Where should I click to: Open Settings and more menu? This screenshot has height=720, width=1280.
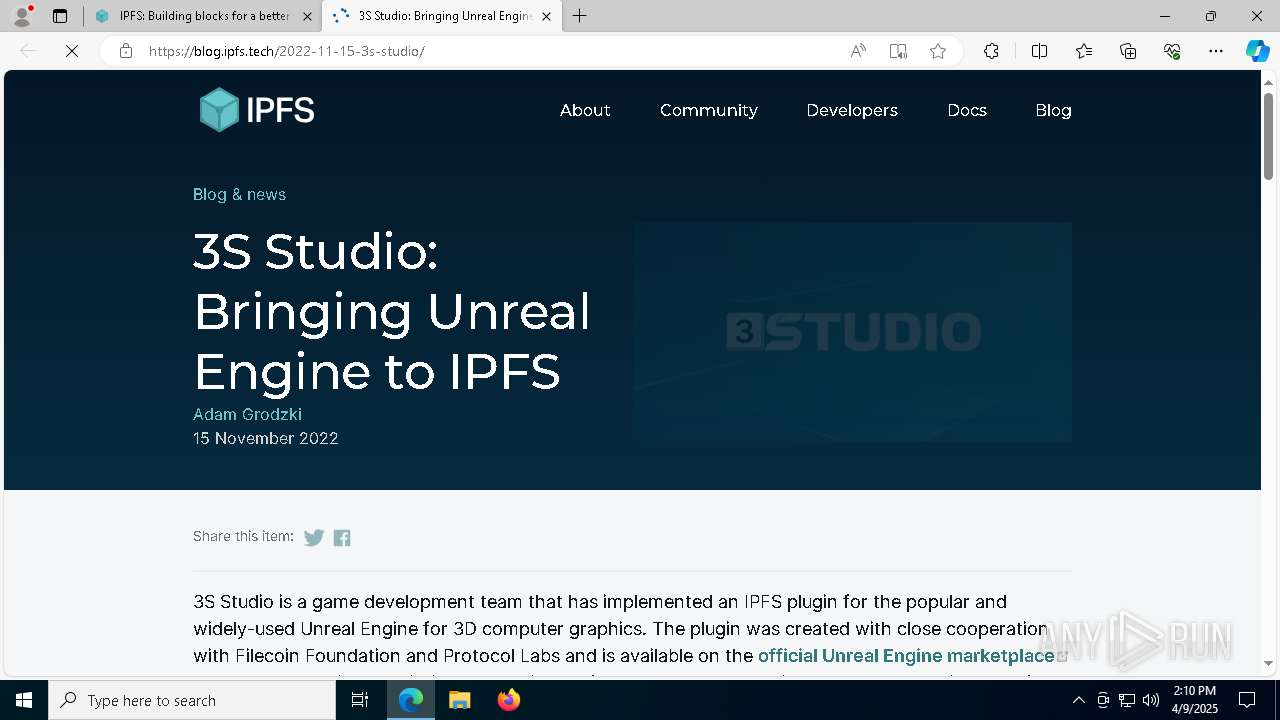[x=1216, y=51]
